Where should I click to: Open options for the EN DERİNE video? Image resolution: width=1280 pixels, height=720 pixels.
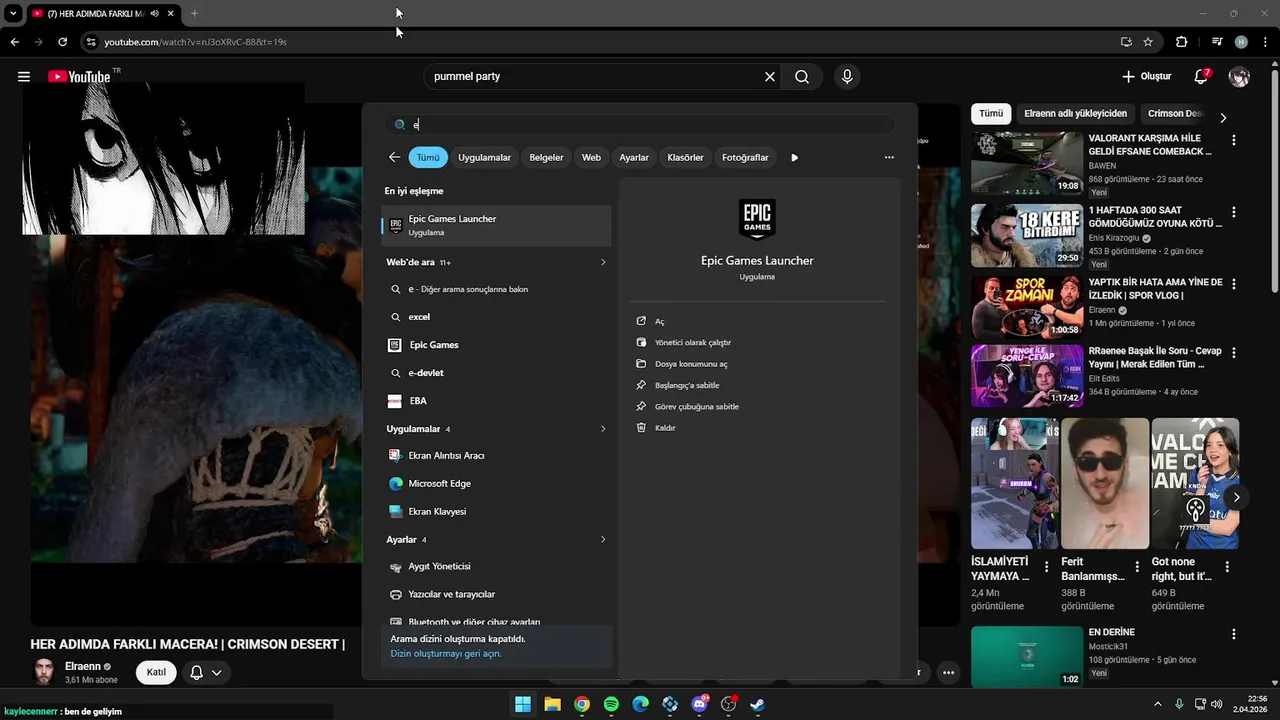click(1234, 634)
